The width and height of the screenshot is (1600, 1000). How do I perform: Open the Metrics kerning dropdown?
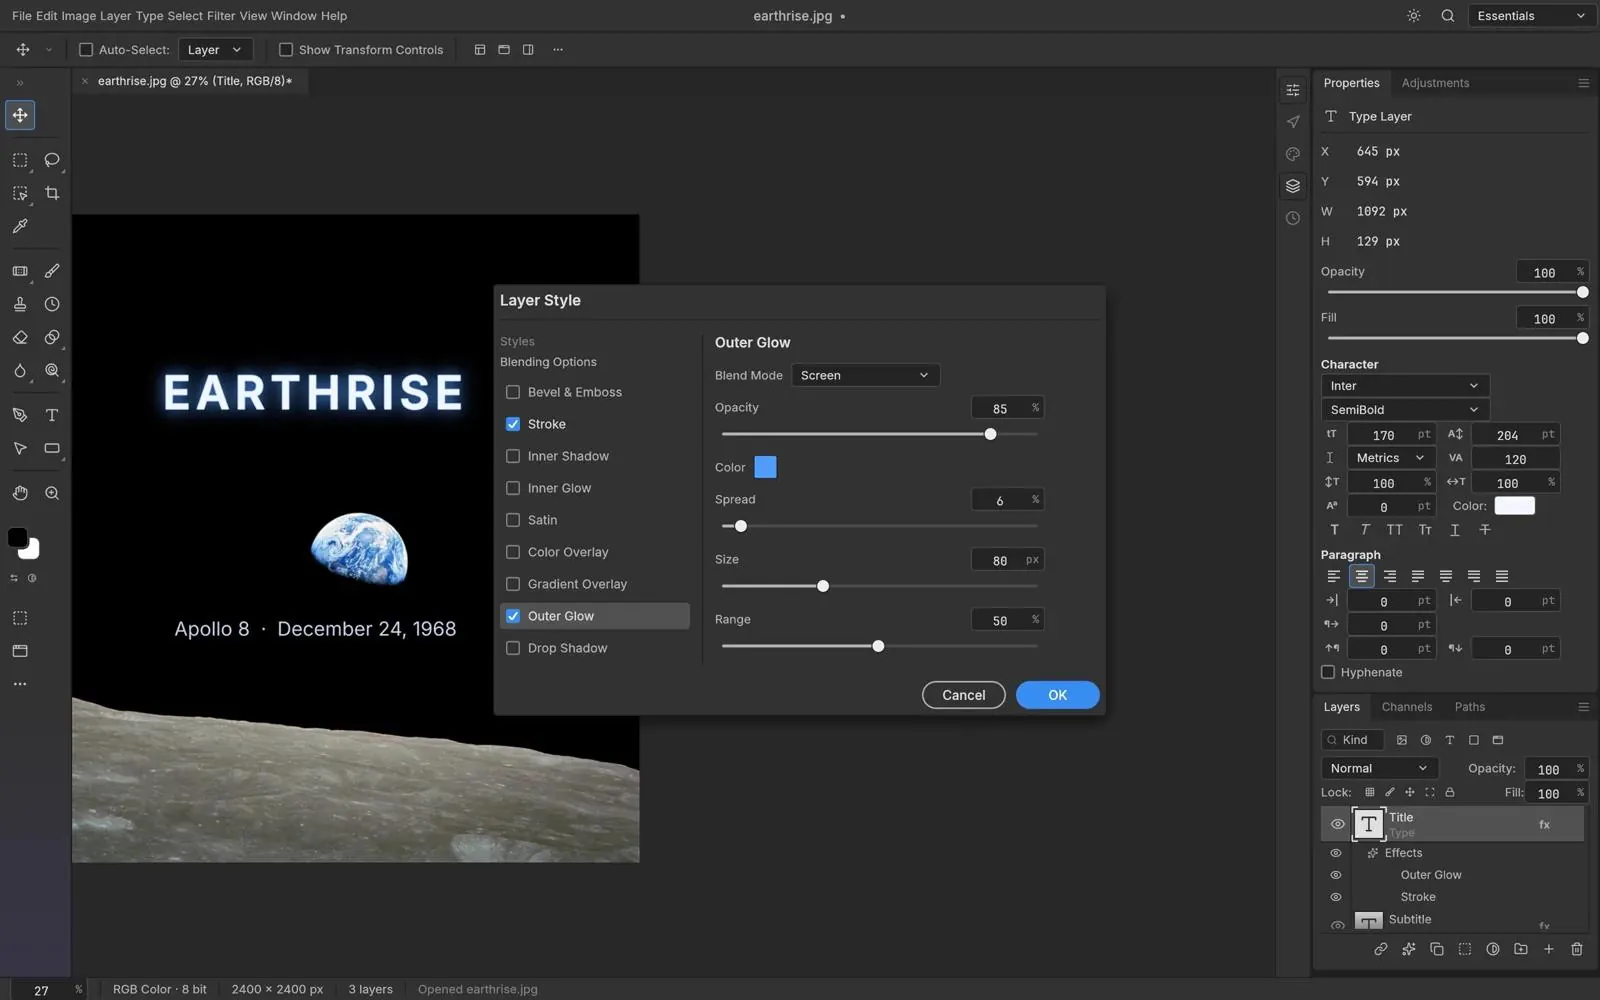point(1391,458)
